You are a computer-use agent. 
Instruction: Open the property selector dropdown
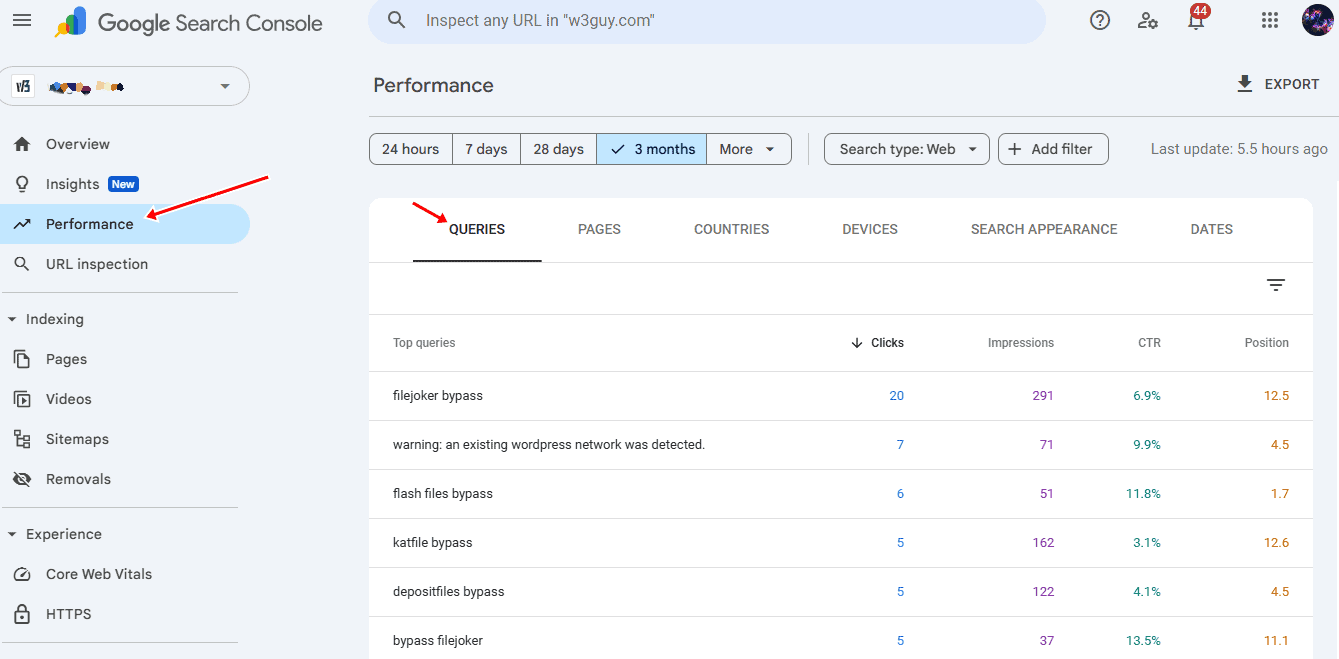click(x=130, y=86)
